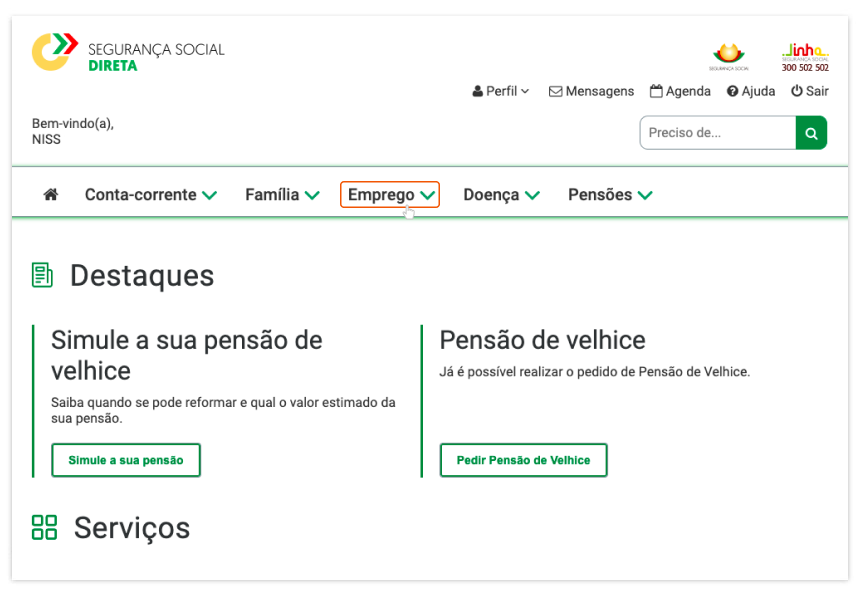
Task: Expand the Família menu
Action: pyautogui.click(x=282, y=195)
